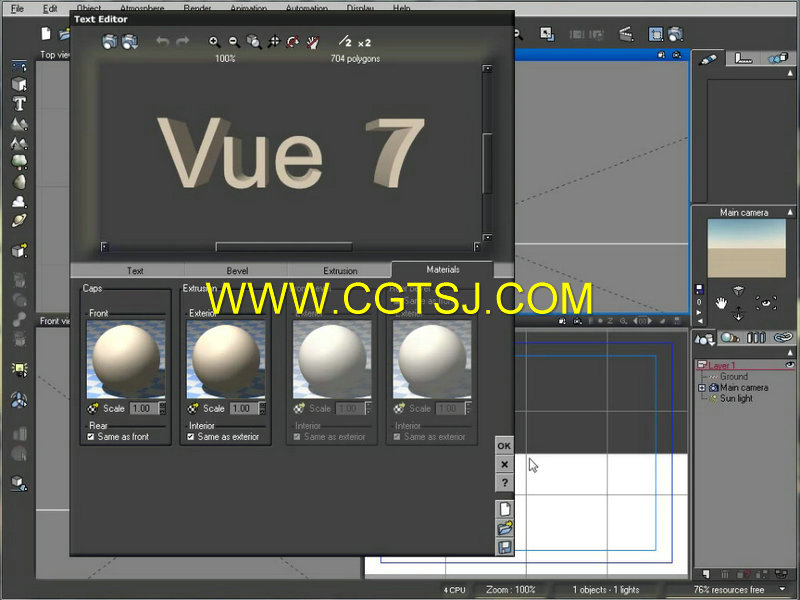Zoom in on the text preview
The height and width of the screenshot is (600, 800).
pos(214,42)
